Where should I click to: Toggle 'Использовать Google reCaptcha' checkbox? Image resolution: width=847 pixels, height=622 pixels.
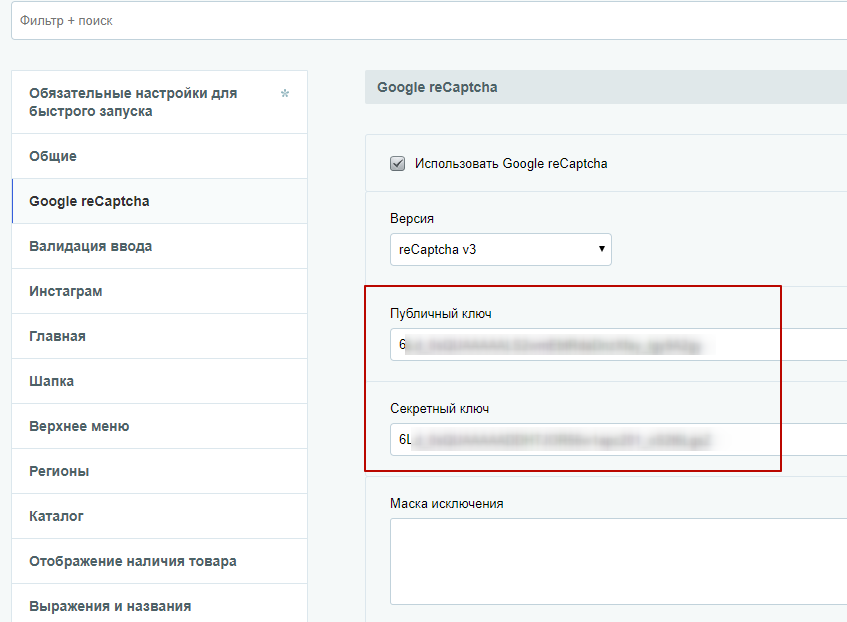pos(398,163)
